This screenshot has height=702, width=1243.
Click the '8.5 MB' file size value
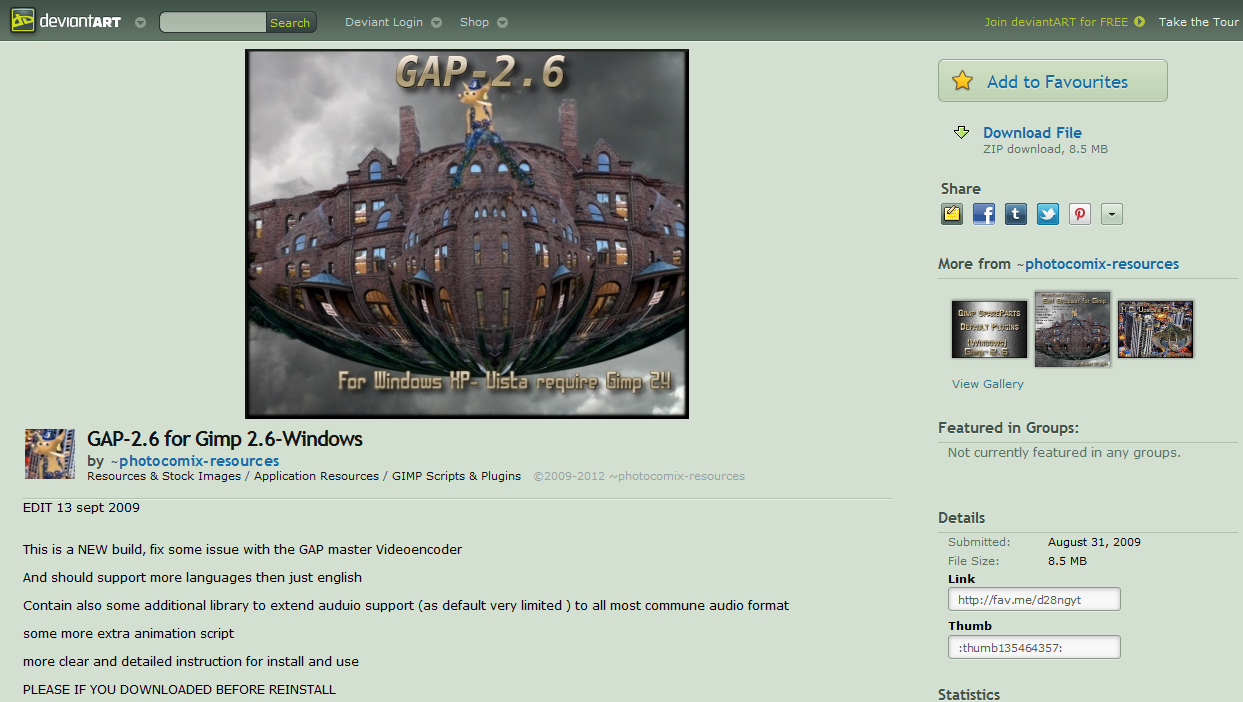point(1067,561)
